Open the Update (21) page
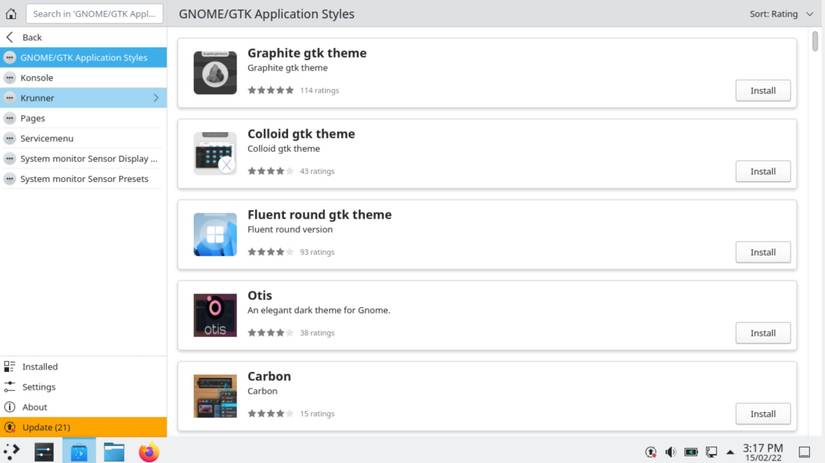The width and height of the screenshot is (825, 463). pyautogui.click(x=83, y=427)
